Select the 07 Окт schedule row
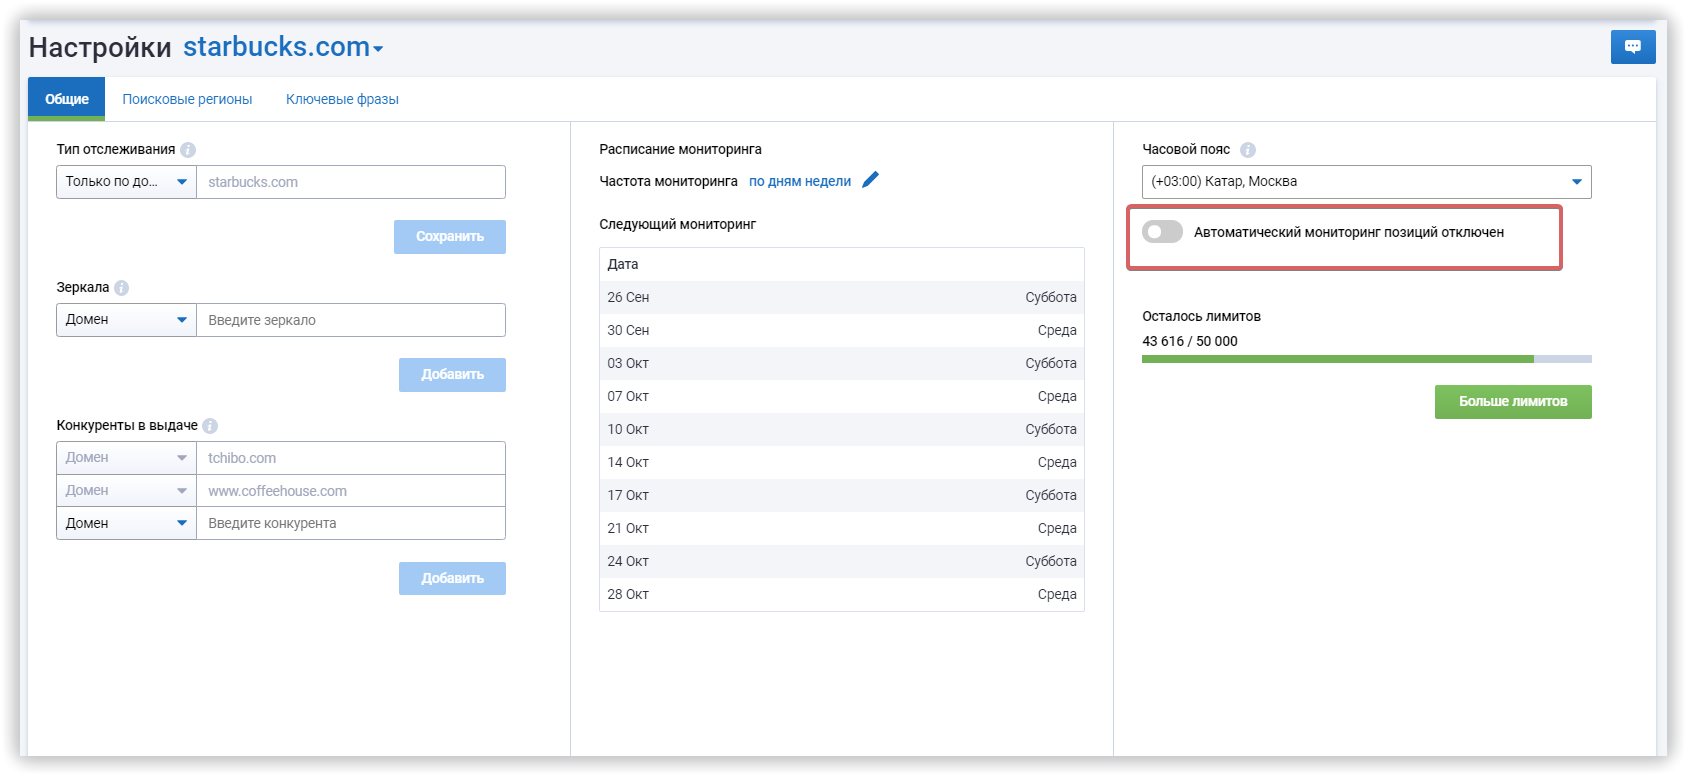Image resolution: width=1687 pixels, height=776 pixels. click(842, 396)
